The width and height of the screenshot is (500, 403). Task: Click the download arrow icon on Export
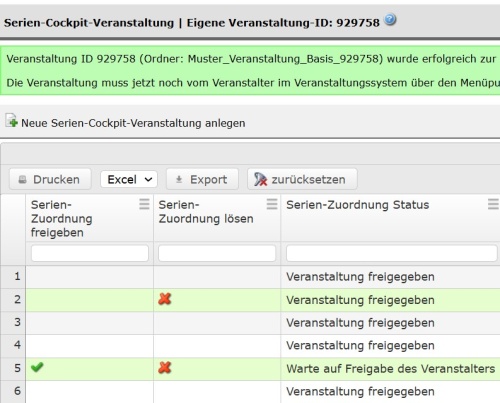(x=179, y=179)
